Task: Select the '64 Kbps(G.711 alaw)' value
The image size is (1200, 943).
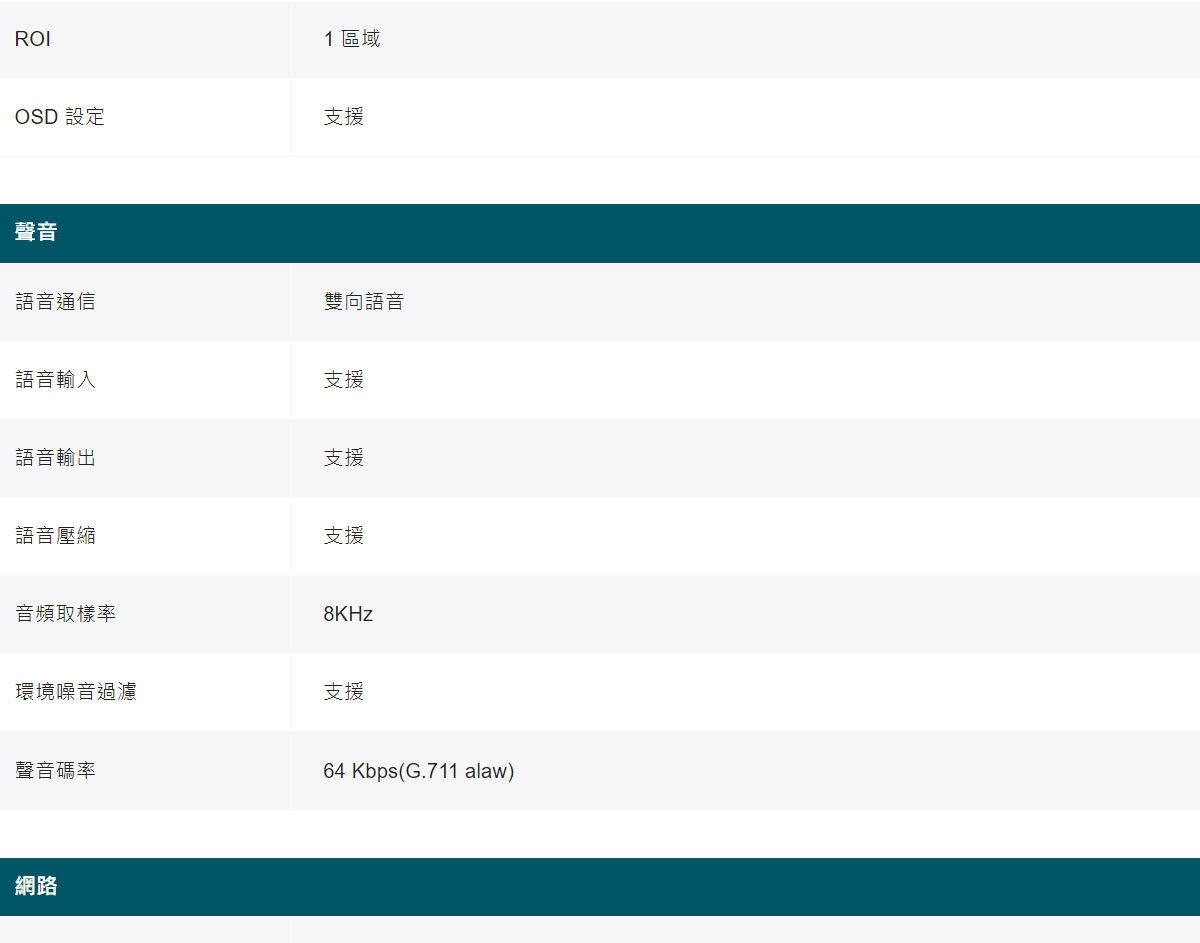Action: (418, 771)
